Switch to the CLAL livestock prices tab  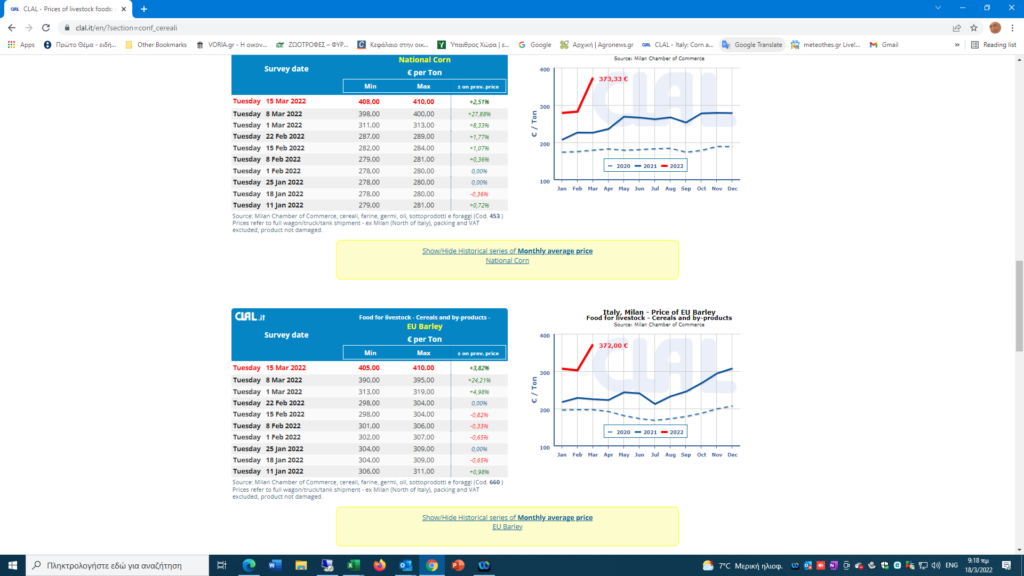(70, 9)
